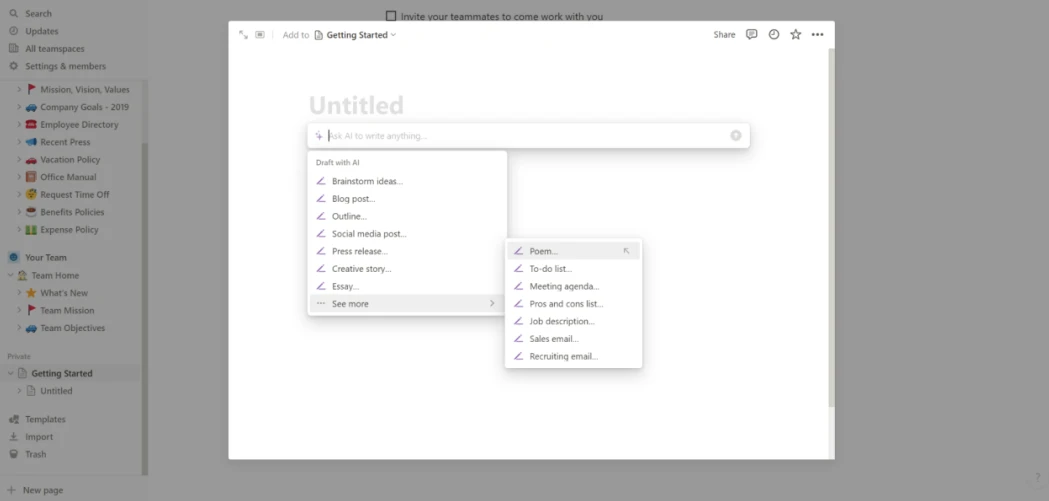Open the Untitled subpage in sidebar
Screen dimensions: 1049x501
click(x=56, y=391)
